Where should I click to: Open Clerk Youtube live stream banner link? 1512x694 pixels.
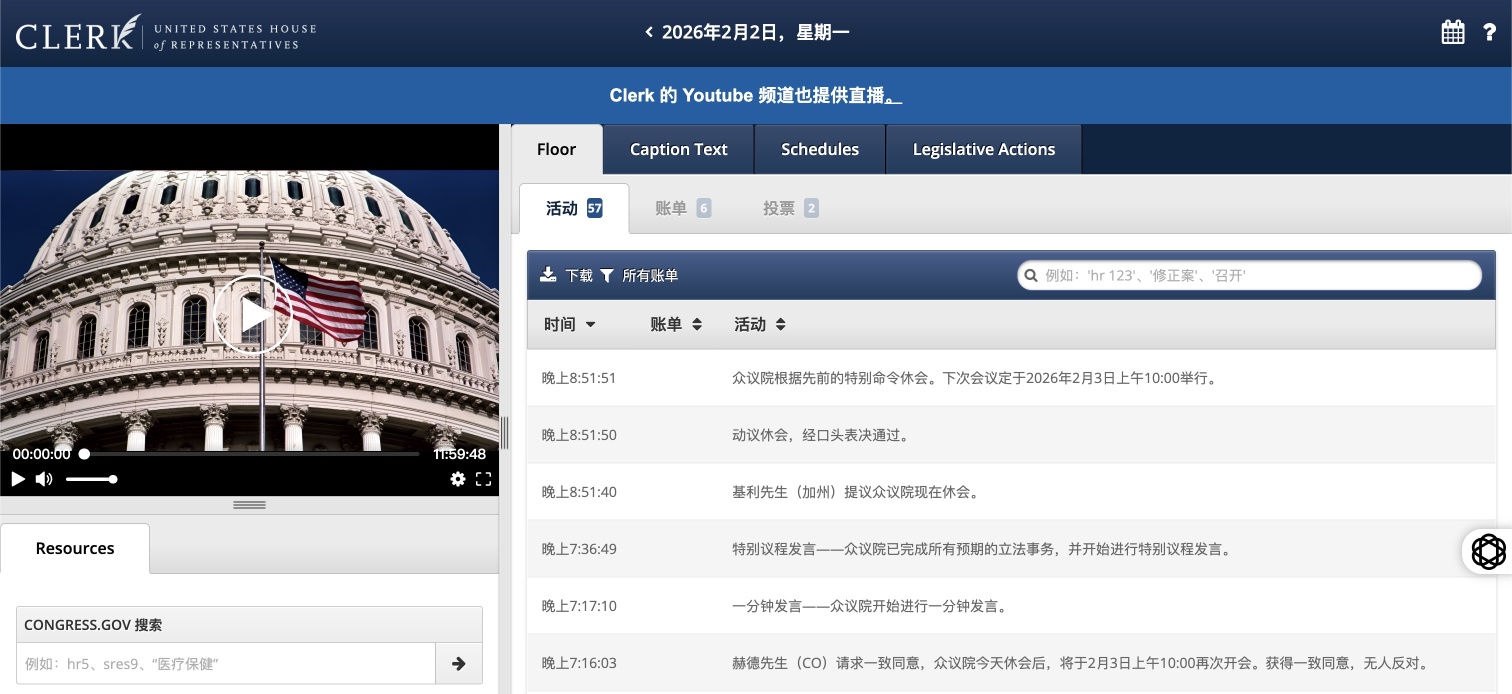(x=756, y=96)
